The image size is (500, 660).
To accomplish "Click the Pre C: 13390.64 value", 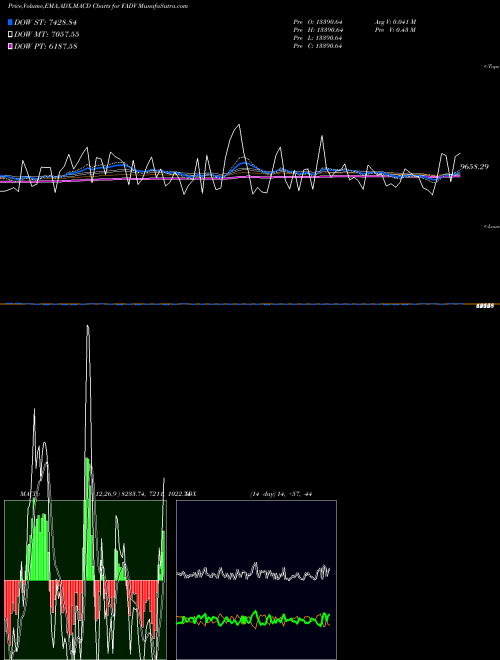I will (x=318, y=46).
